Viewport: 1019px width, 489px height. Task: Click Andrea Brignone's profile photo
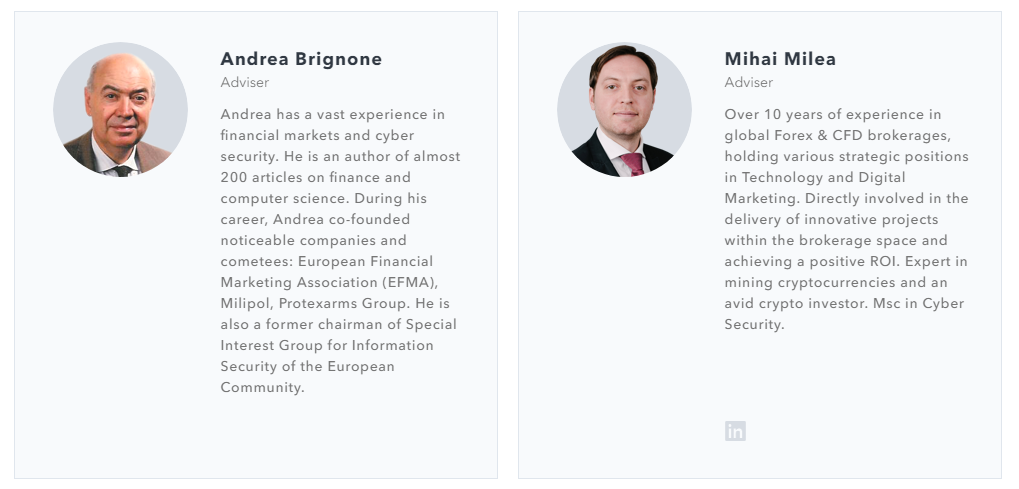point(120,110)
